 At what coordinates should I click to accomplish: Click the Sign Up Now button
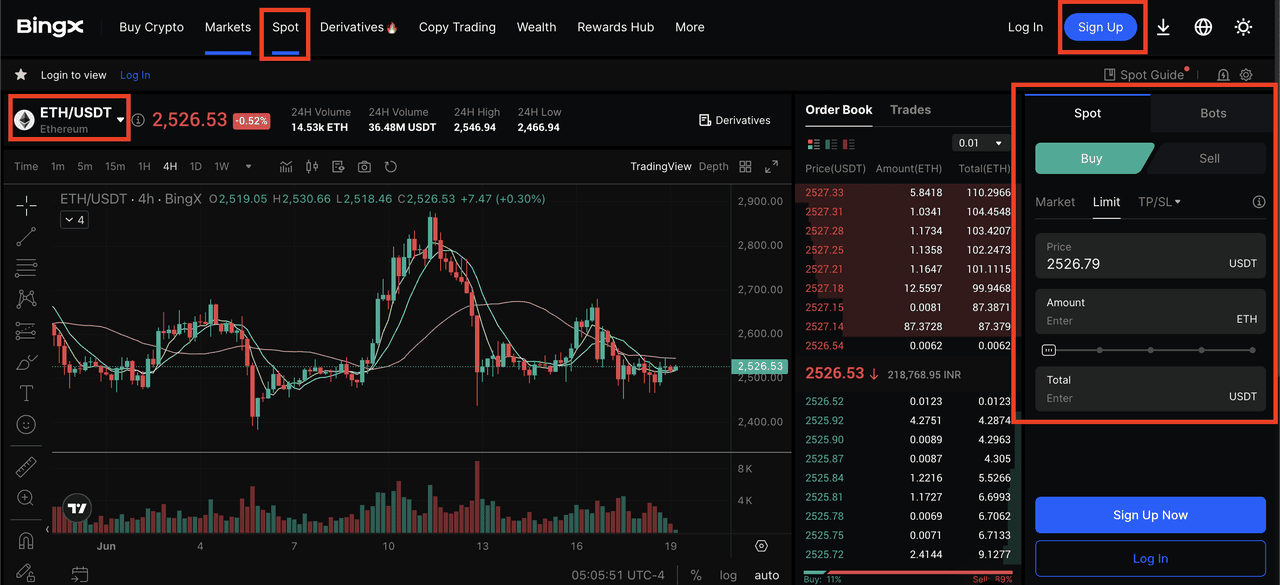coord(1150,515)
